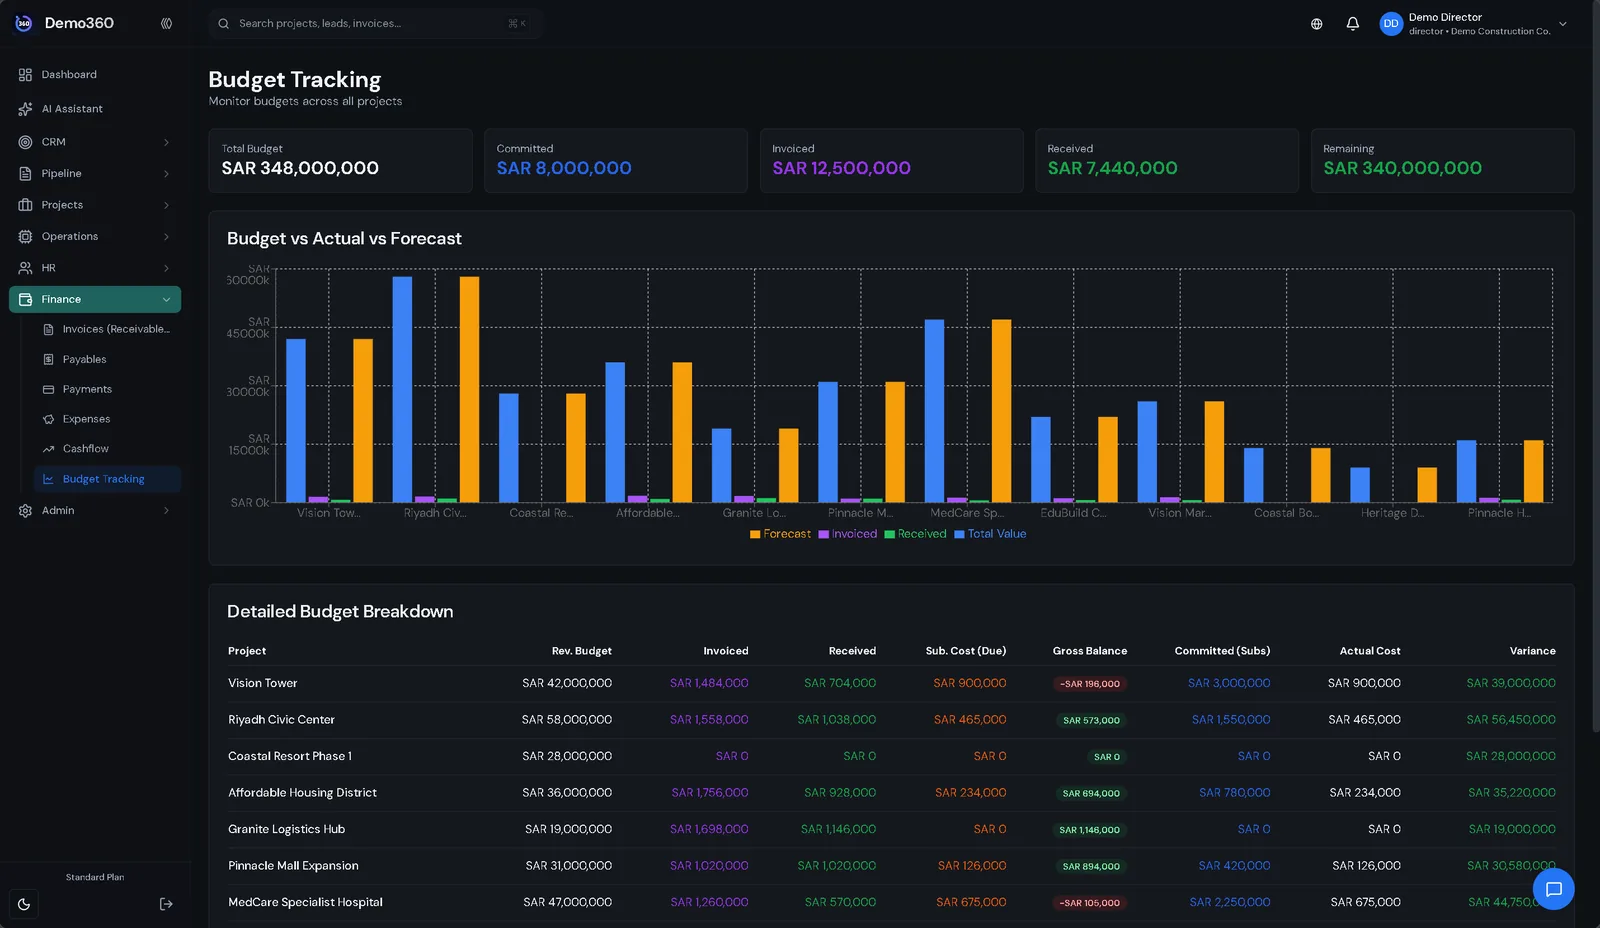This screenshot has height=928, width=1600.
Task: Open the user account dropdown arrow
Action: 1562,24
